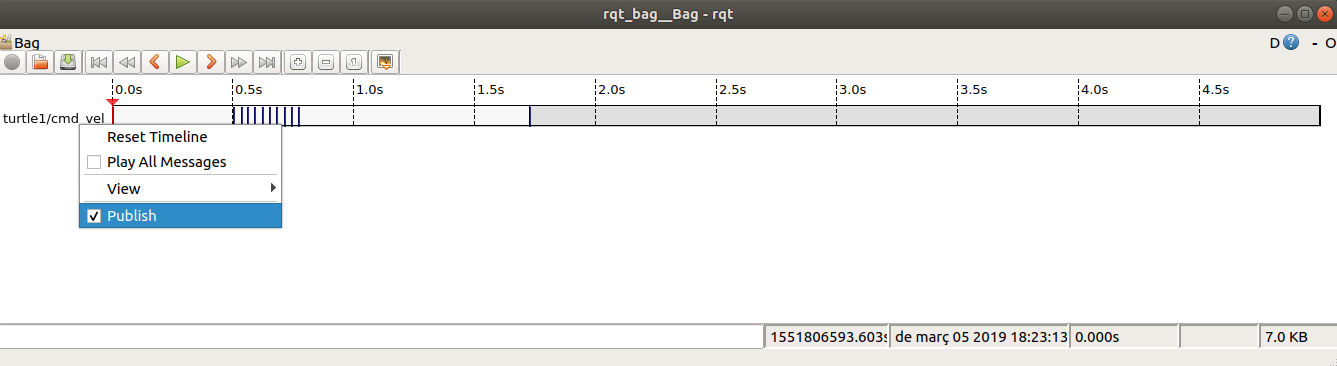Screen dimensions: 1337x366
Task: Click the dash undock button
Action: coord(1314,43)
